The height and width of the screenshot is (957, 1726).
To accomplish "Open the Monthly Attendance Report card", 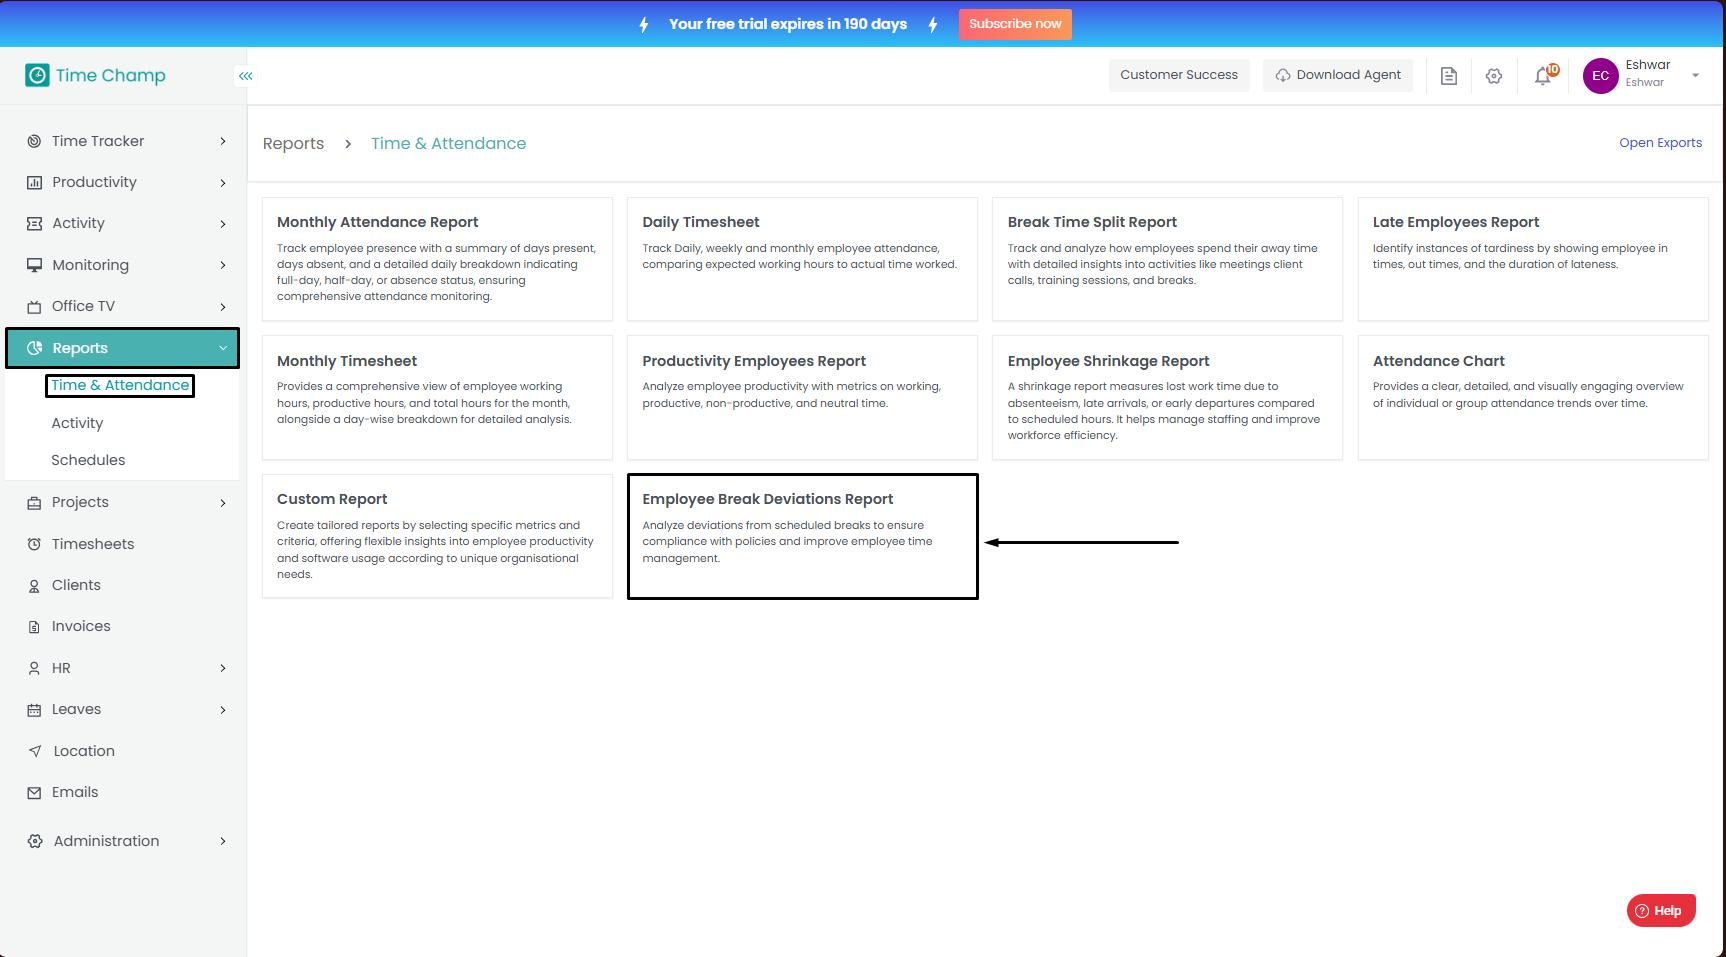I will point(437,259).
